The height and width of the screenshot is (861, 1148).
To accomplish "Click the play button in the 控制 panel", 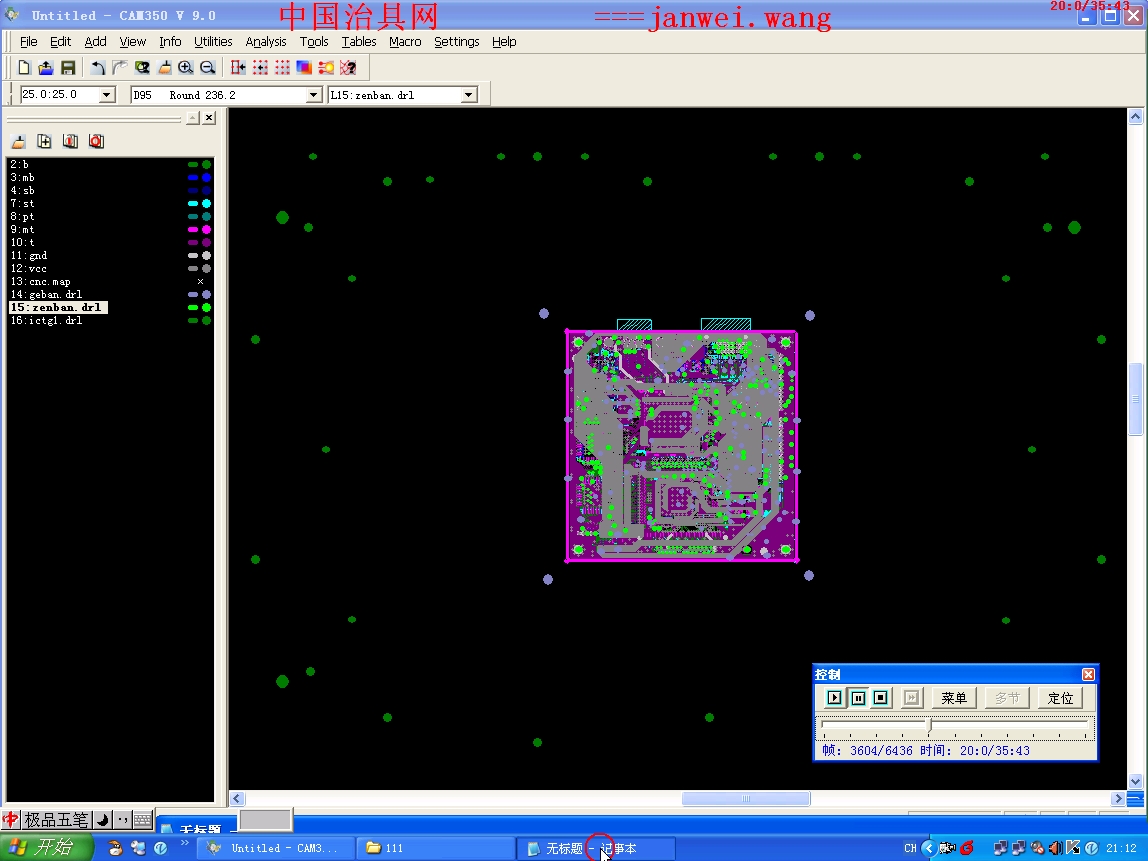I will (x=834, y=698).
